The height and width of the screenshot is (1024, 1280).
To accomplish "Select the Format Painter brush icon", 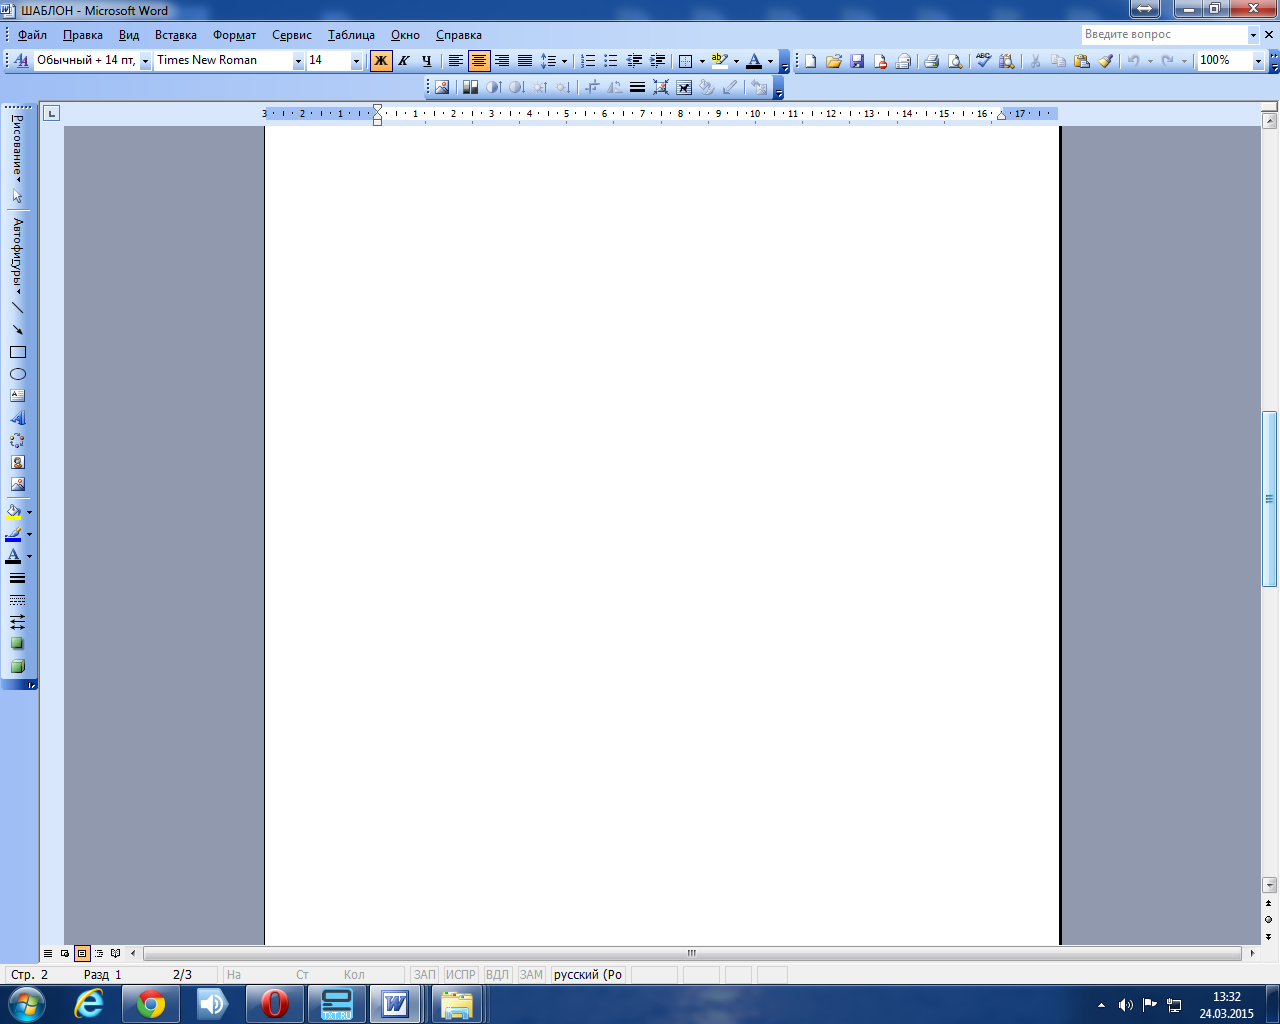I will pos(1105,61).
